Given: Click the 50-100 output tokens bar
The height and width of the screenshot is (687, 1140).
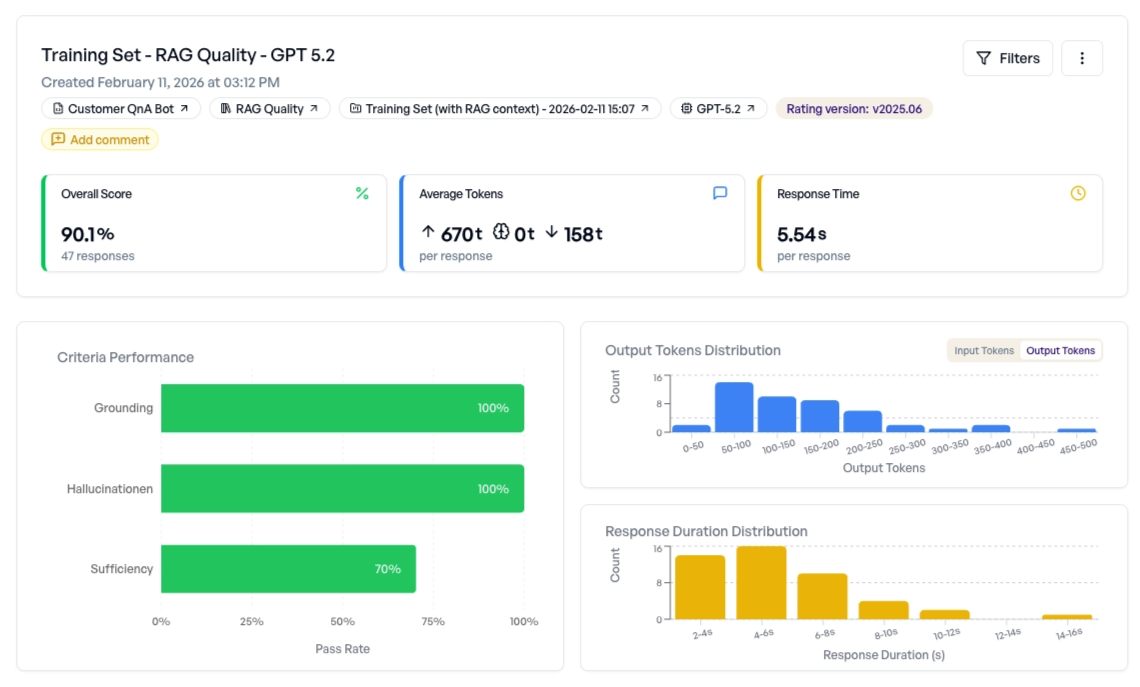Looking at the screenshot, I should click(734, 407).
